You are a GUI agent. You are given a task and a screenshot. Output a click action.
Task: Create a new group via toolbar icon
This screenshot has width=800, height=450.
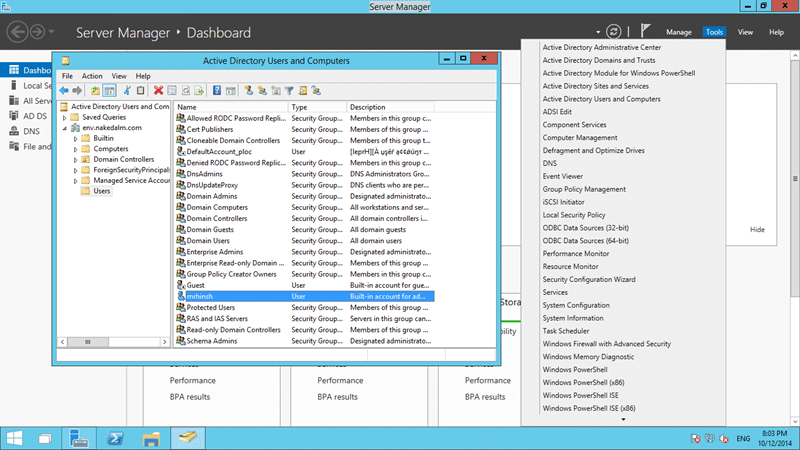point(262,91)
